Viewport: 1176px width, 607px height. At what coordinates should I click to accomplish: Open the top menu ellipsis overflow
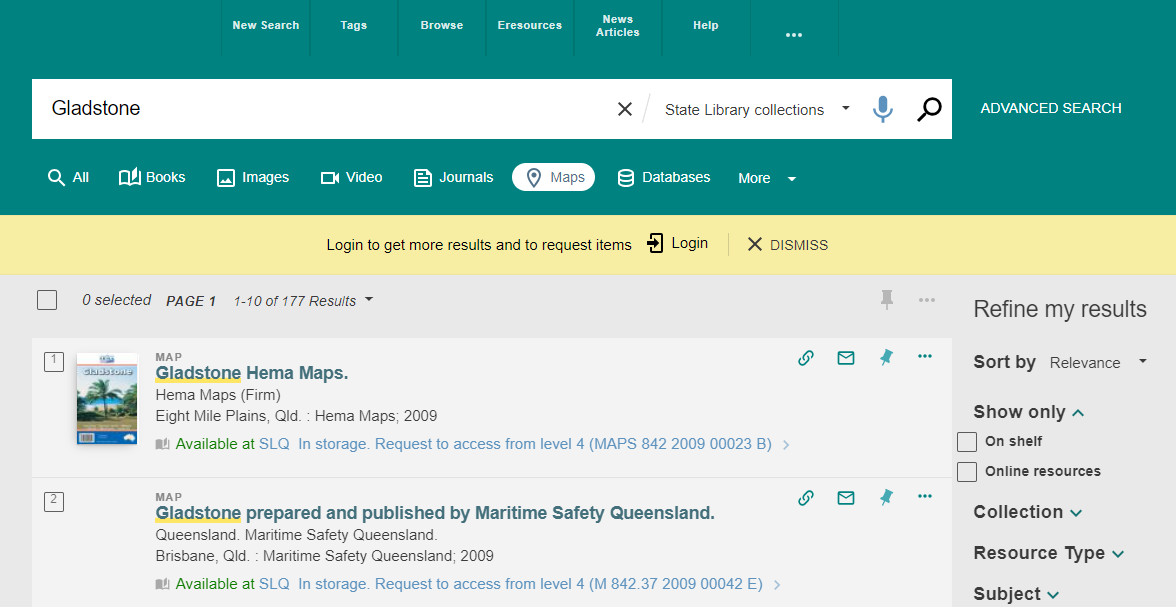pyautogui.click(x=794, y=35)
